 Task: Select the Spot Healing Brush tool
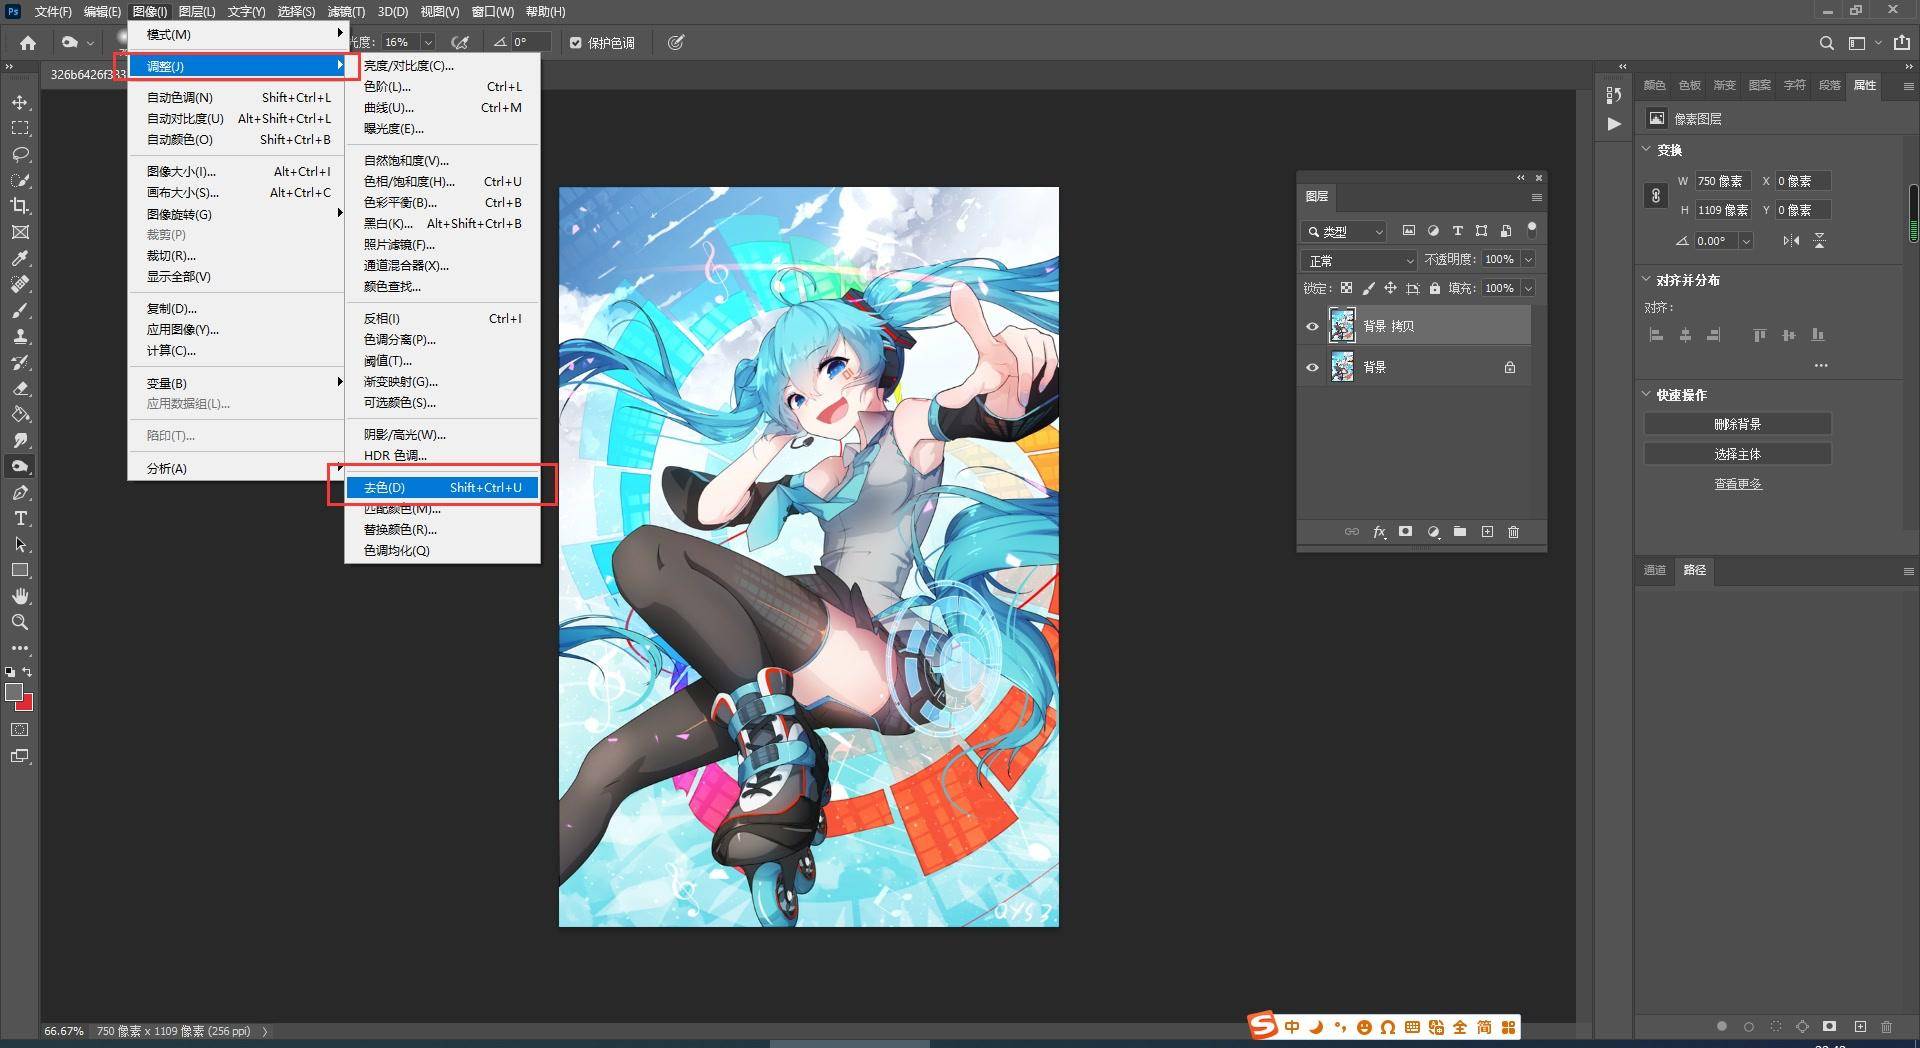click(20, 284)
